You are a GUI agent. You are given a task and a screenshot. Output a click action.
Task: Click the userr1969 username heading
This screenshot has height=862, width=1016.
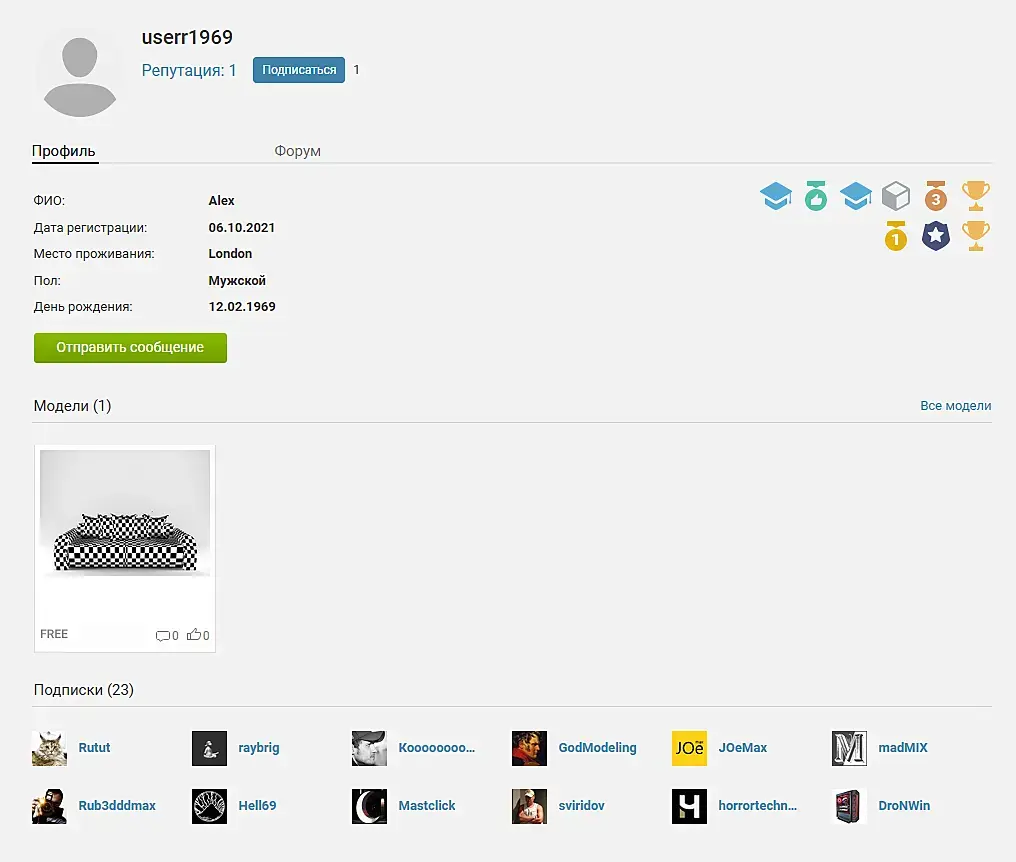(187, 38)
